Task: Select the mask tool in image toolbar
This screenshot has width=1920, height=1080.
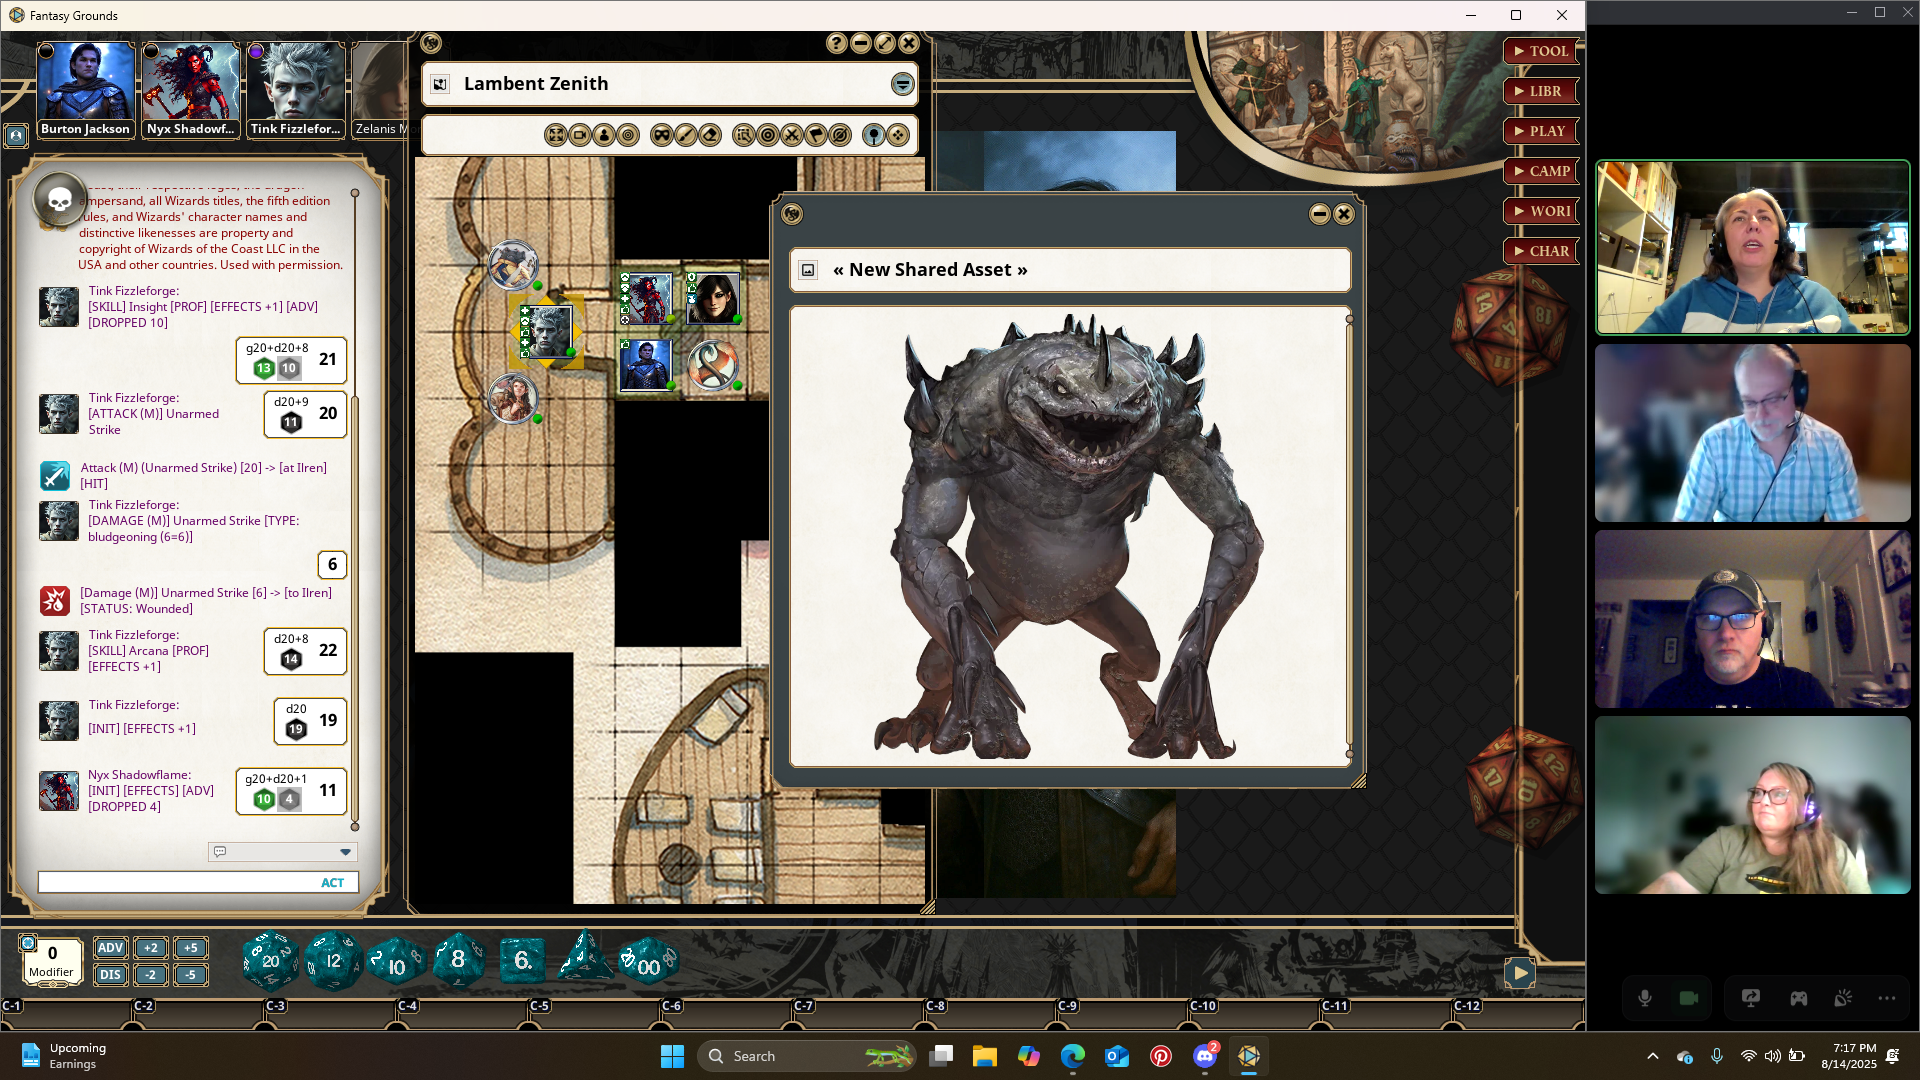Action: (x=661, y=135)
